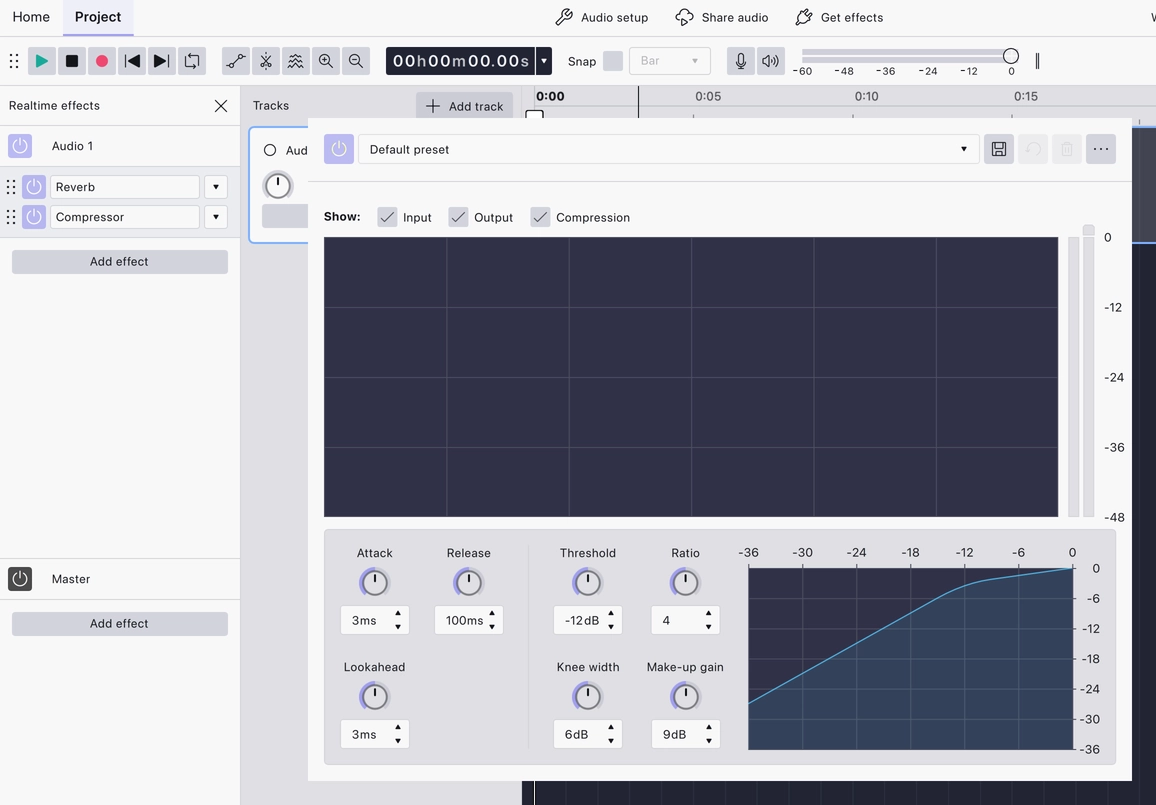
Task: Start recording with the Record button
Action: click(102, 61)
